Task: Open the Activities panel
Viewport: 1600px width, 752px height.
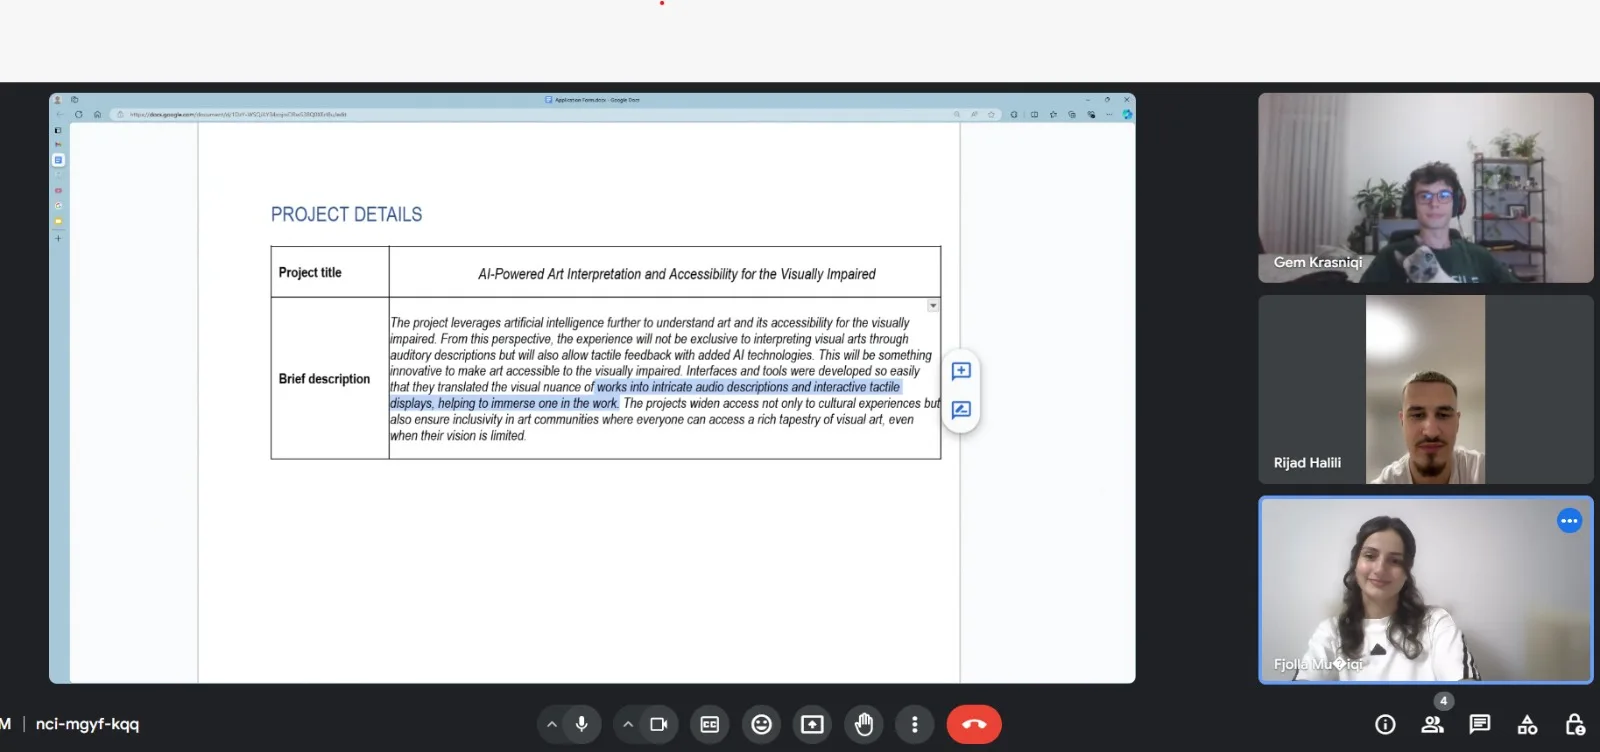Action: 1527,724
